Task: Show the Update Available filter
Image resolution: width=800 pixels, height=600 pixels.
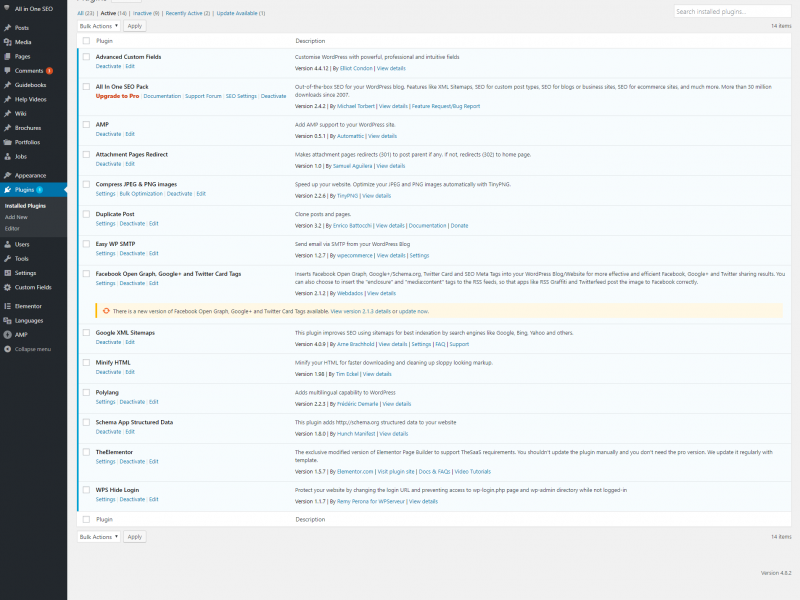Action: (237, 13)
